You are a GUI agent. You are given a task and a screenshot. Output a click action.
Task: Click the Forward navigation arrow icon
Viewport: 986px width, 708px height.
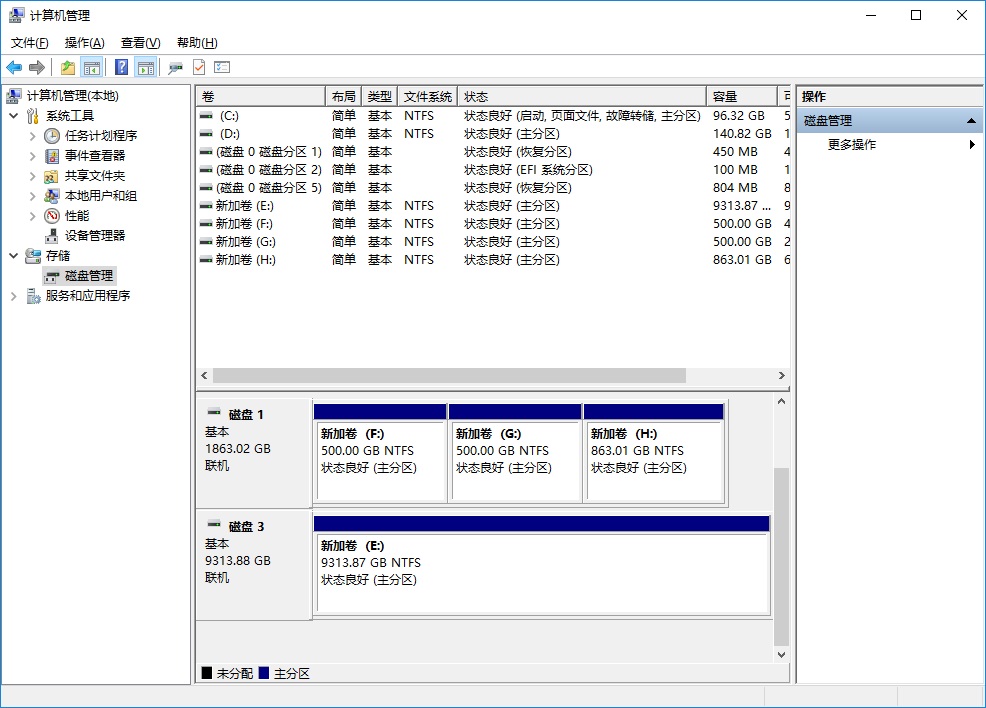[37, 67]
